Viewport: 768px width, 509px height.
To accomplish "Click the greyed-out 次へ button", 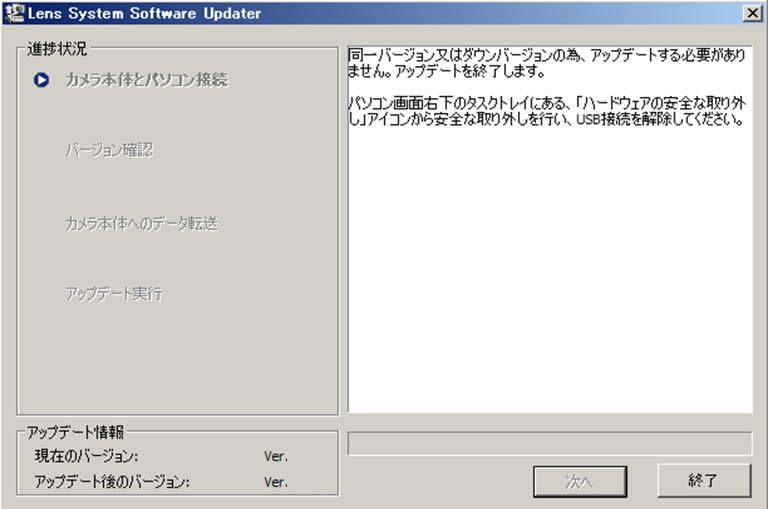I will pyautogui.click(x=580, y=481).
